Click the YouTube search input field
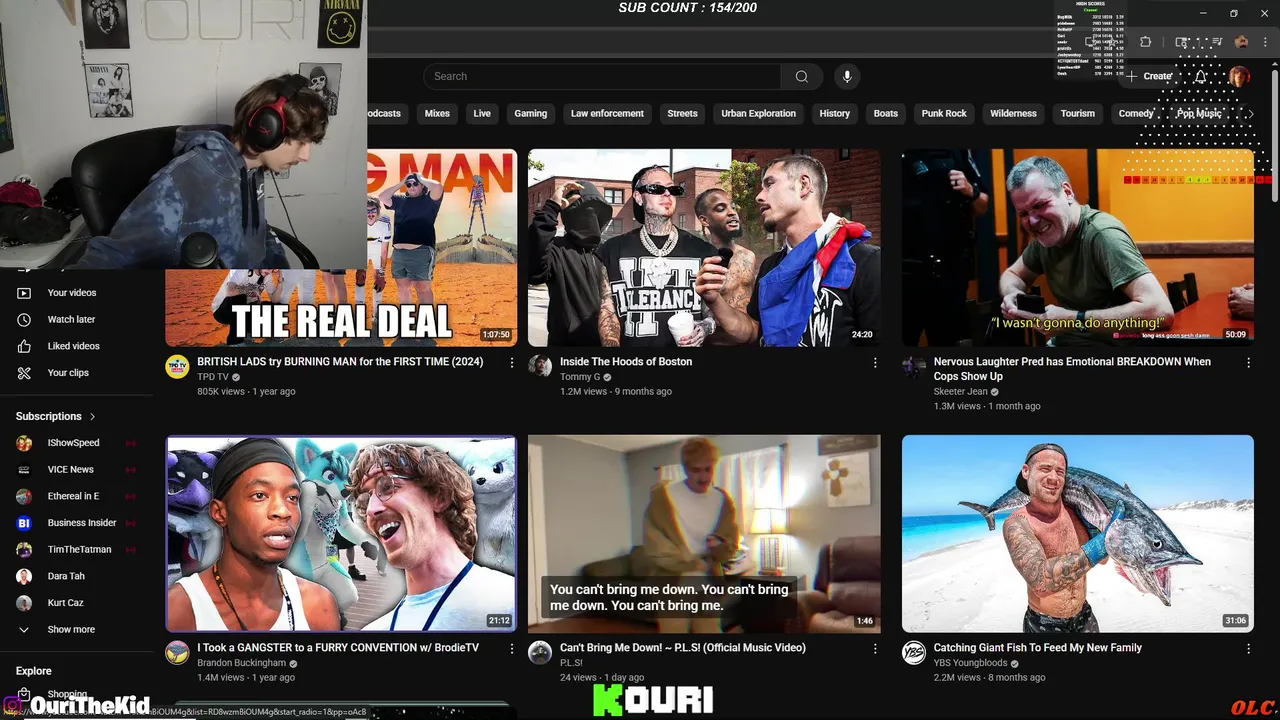1280x720 pixels. (602, 76)
